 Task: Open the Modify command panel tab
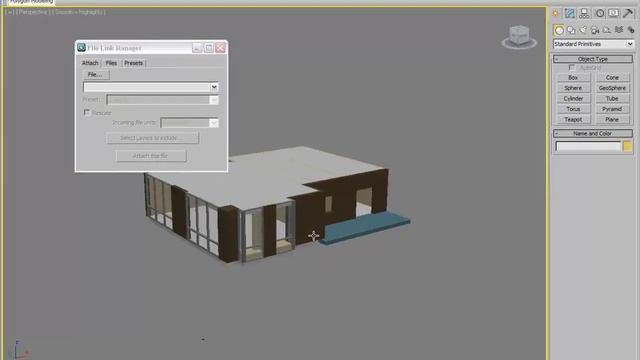point(569,13)
